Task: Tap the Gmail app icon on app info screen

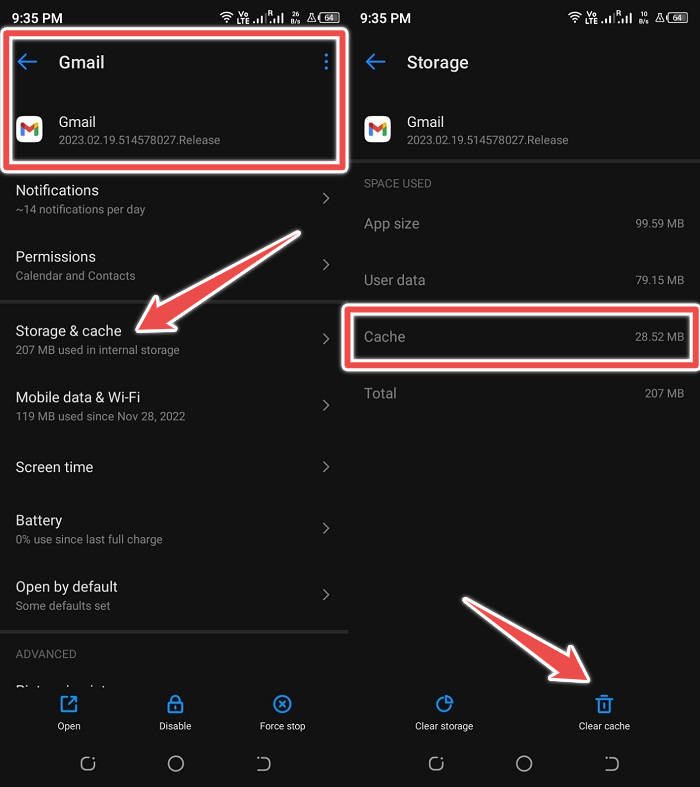Action: [29, 129]
